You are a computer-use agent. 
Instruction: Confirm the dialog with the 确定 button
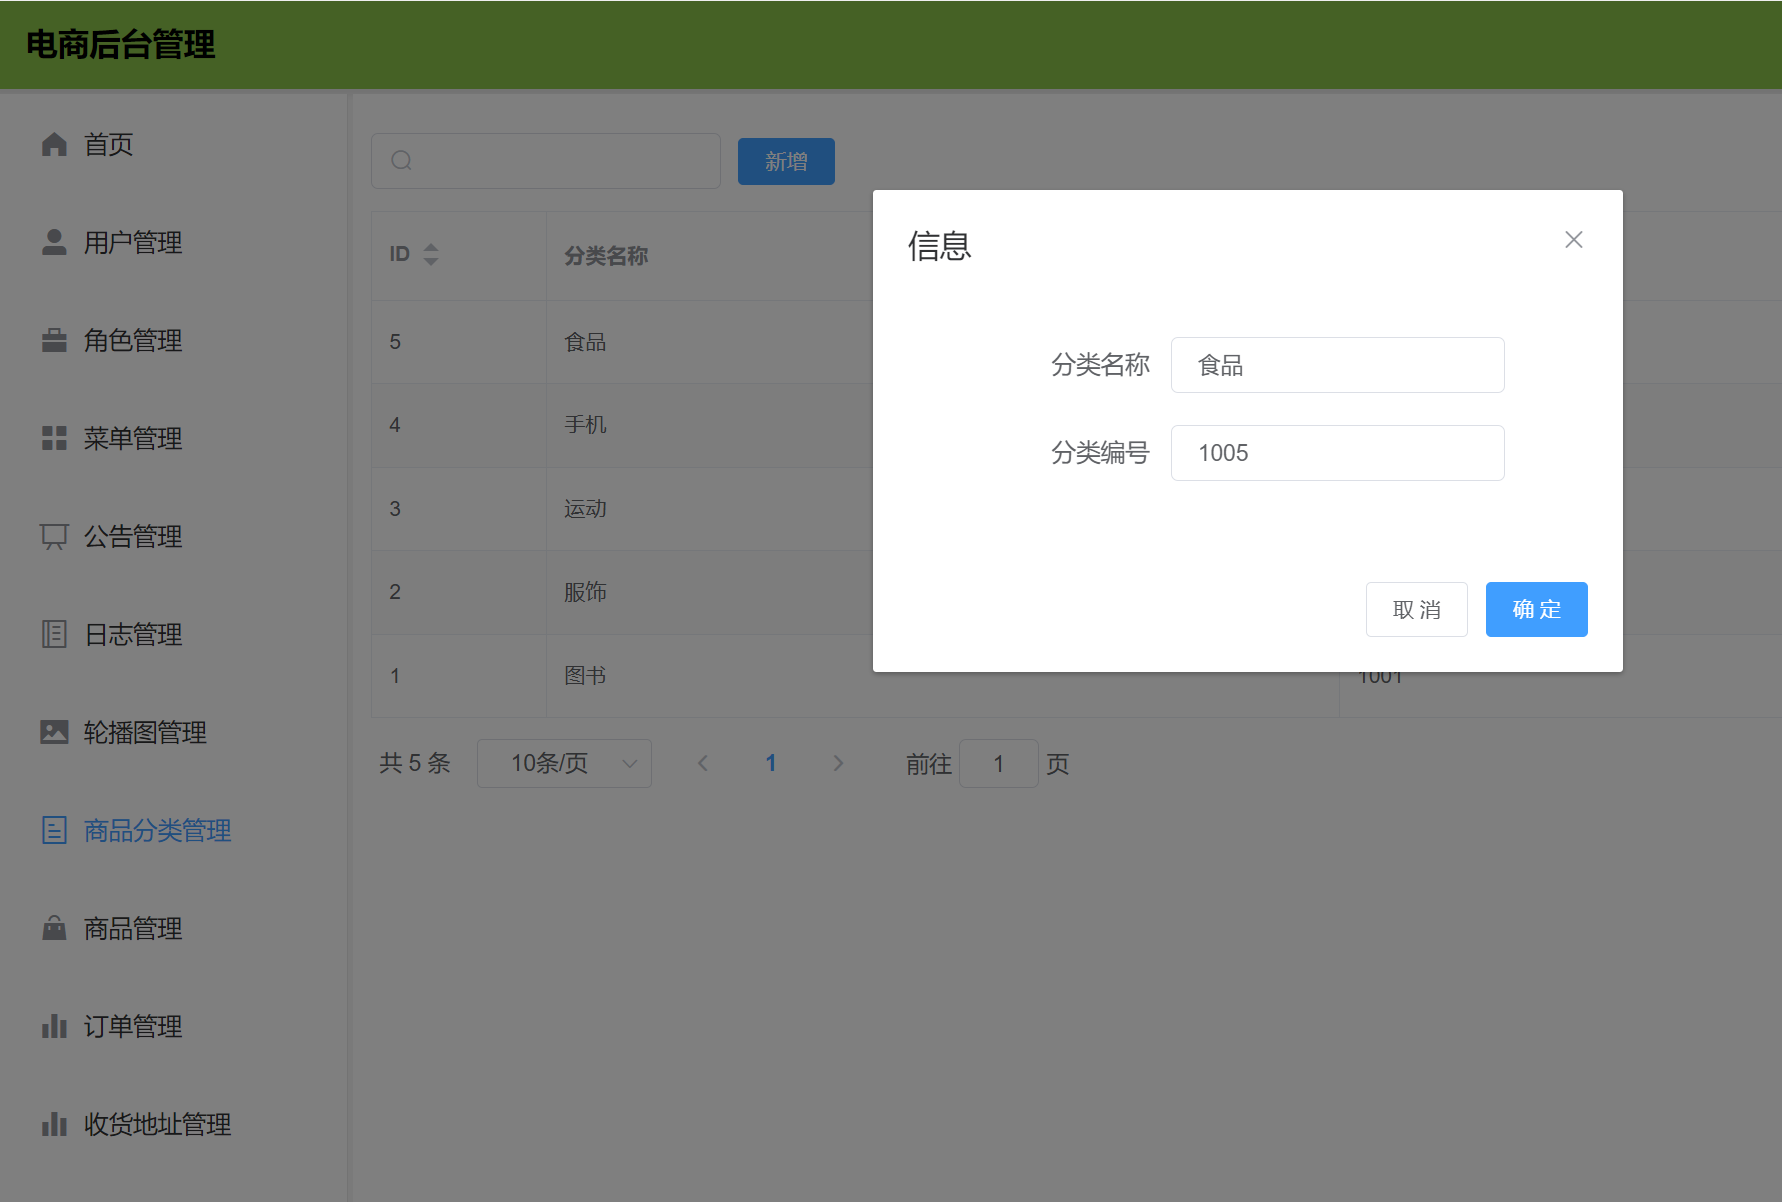click(x=1537, y=609)
